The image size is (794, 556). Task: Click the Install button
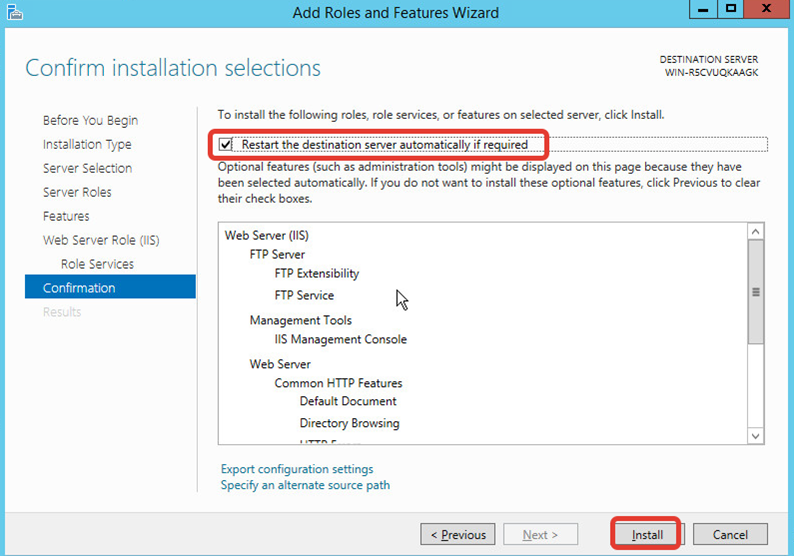pyautogui.click(x=647, y=535)
